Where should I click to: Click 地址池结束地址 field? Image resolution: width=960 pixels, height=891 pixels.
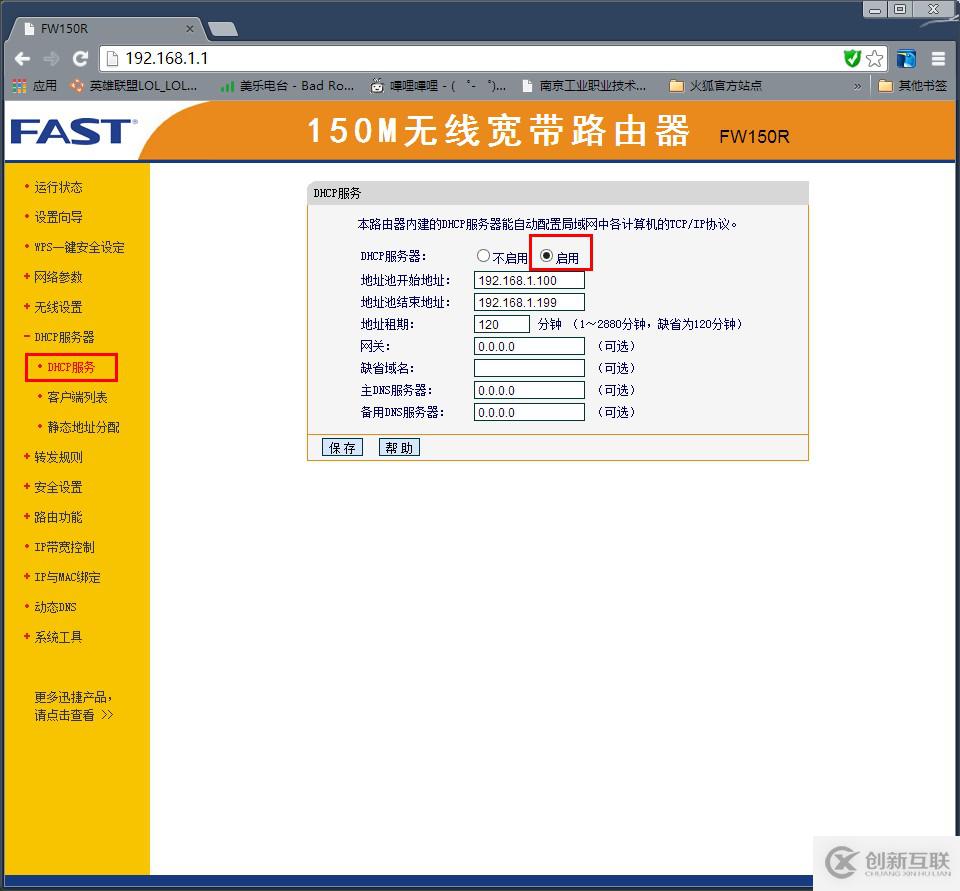point(530,303)
